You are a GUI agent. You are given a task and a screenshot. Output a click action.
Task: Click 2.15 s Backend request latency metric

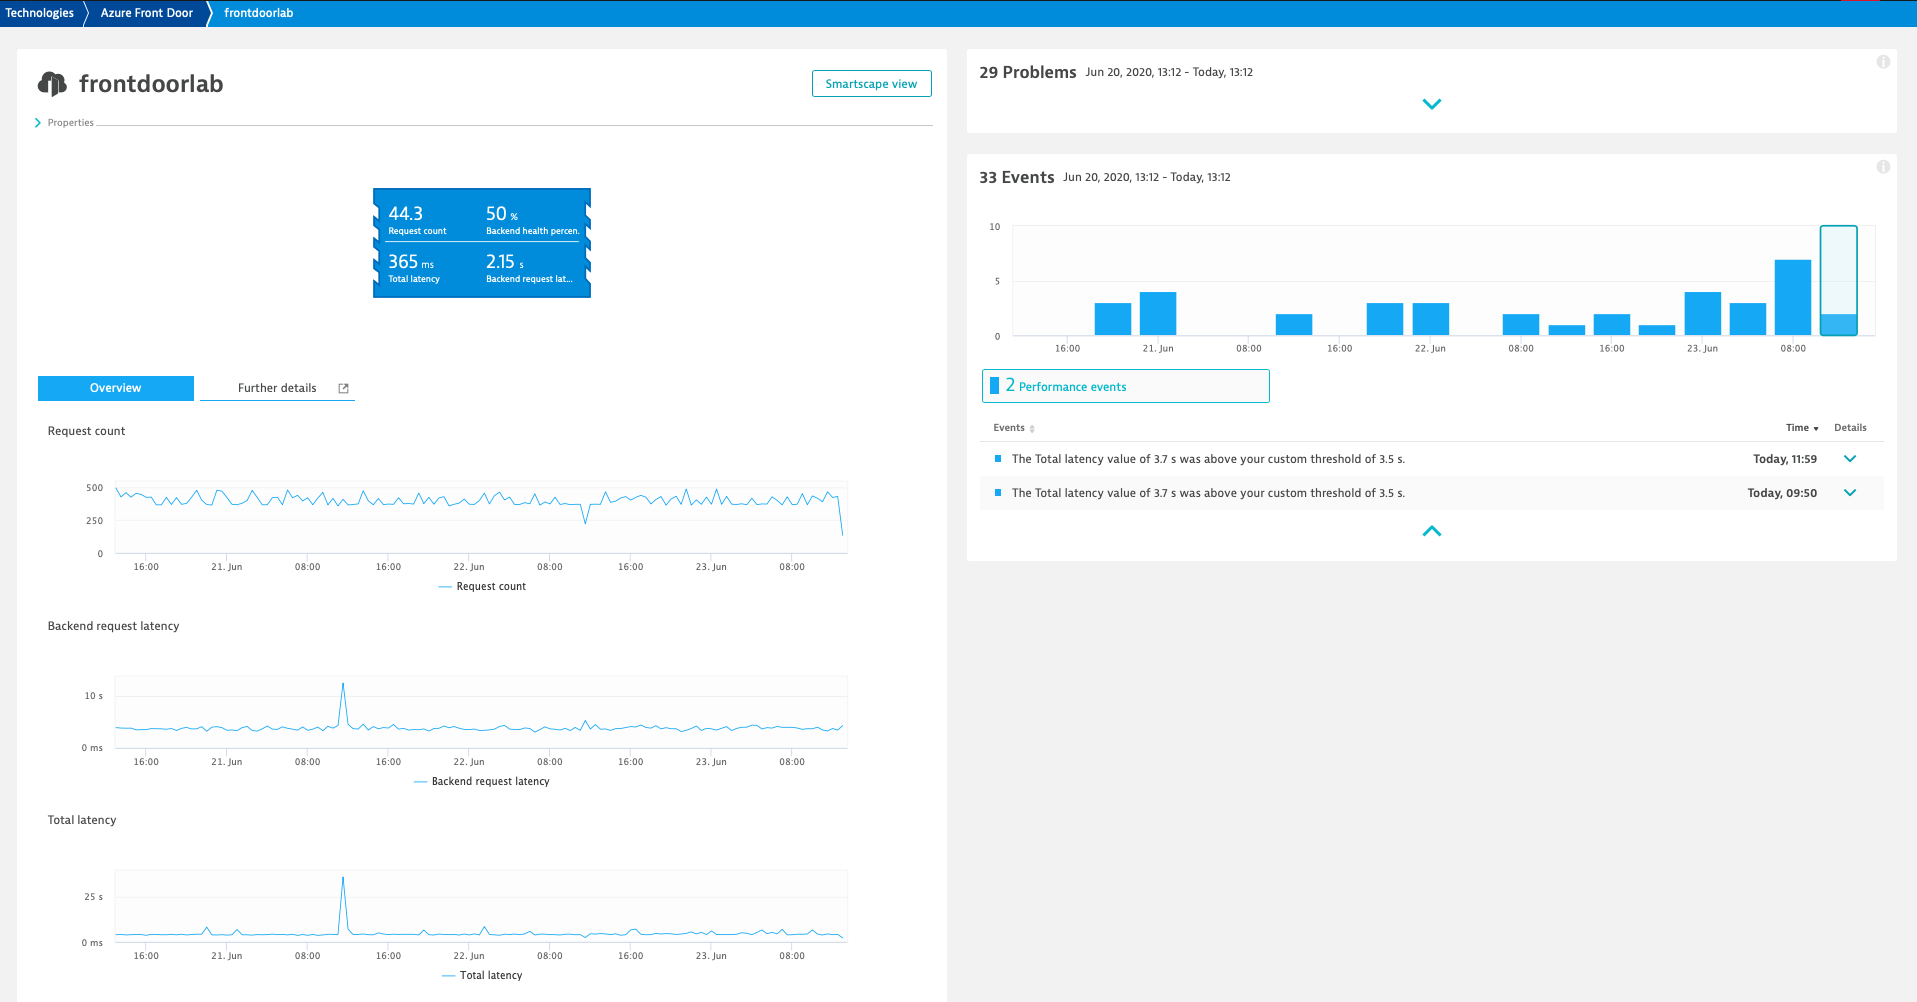pos(530,268)
